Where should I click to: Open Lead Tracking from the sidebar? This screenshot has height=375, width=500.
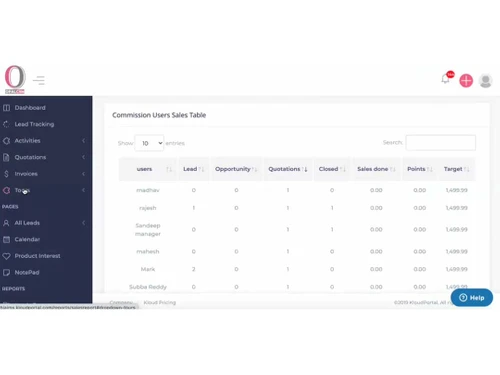click(x=34, y=124)
